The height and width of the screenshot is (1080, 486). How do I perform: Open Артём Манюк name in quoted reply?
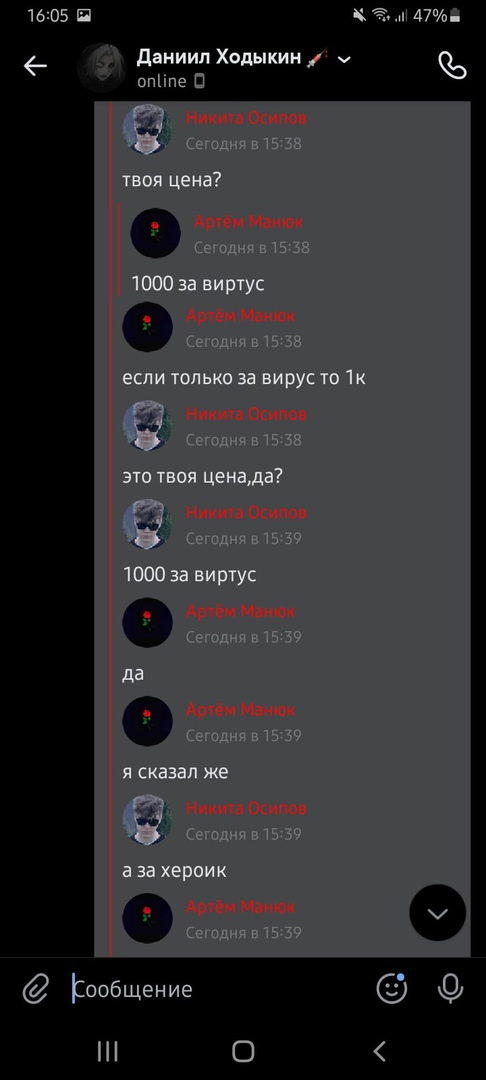[x=249, y=222]
